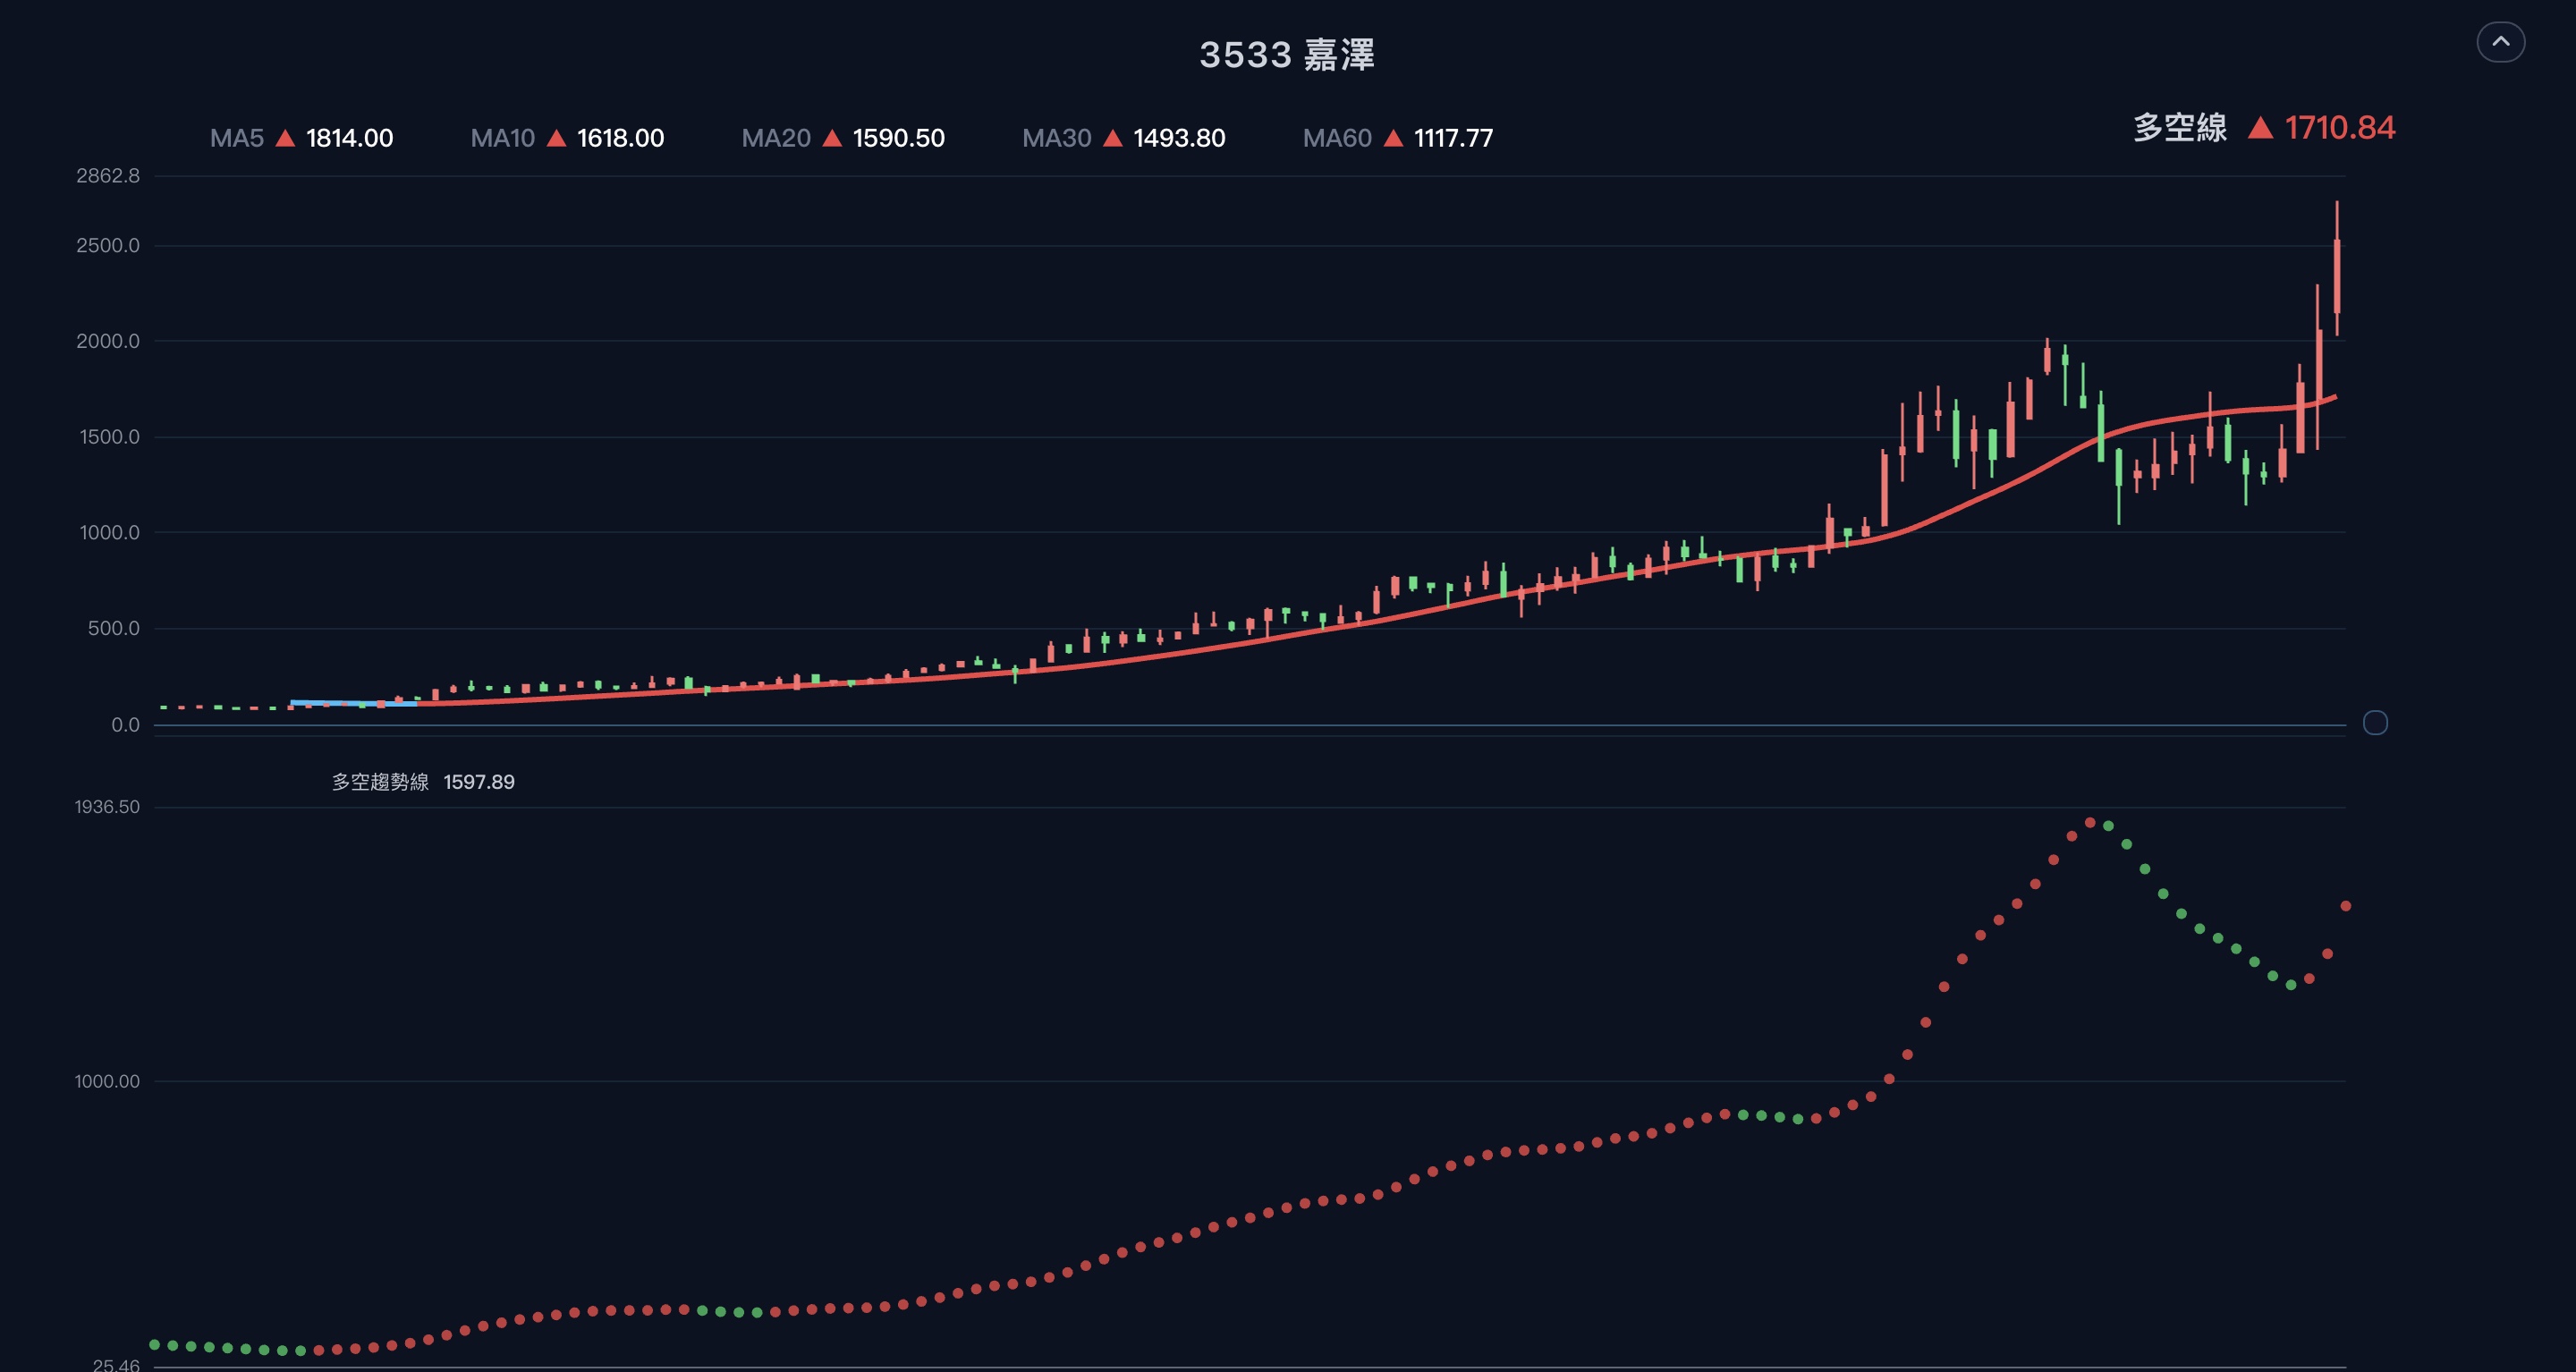
Task: Click the red triangle beside MA5
Action: tap(285, 138)
